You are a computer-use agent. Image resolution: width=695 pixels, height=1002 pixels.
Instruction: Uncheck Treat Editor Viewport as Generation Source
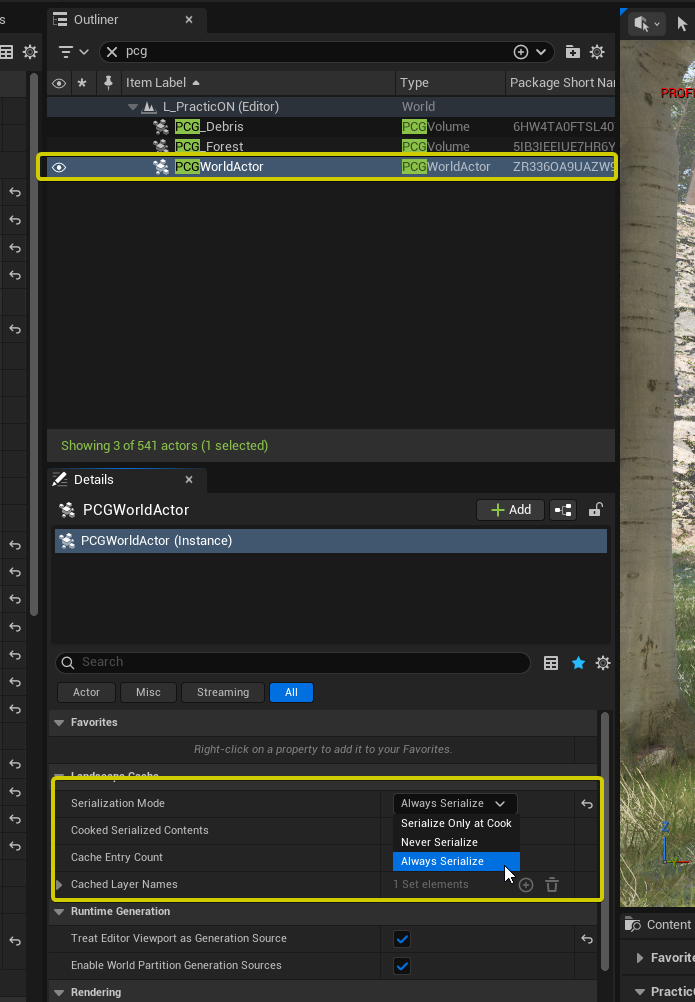(402, 939)
